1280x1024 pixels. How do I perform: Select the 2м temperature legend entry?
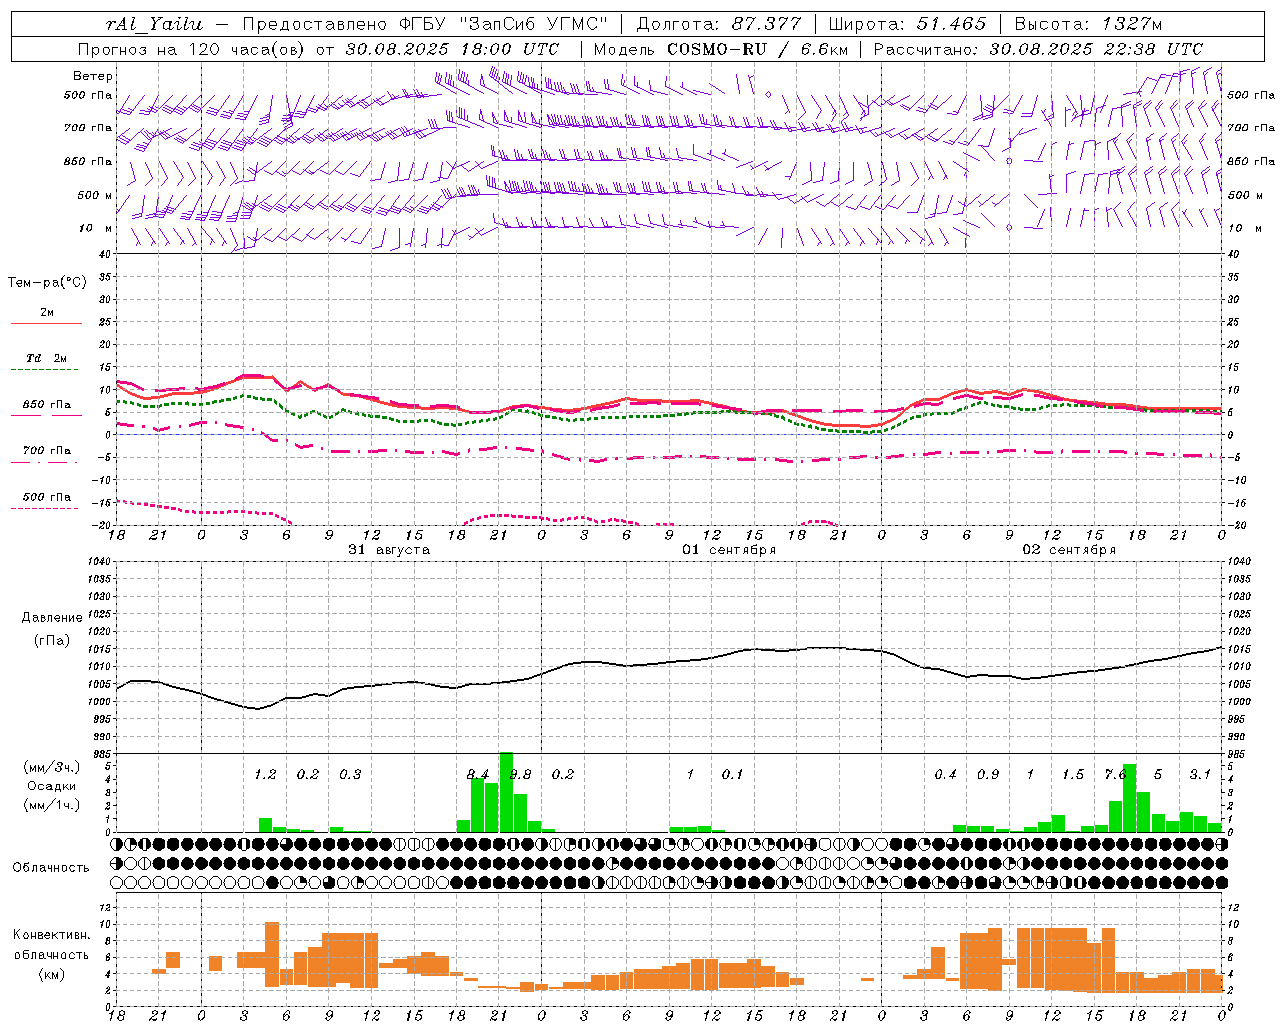[x=47, y=313]
